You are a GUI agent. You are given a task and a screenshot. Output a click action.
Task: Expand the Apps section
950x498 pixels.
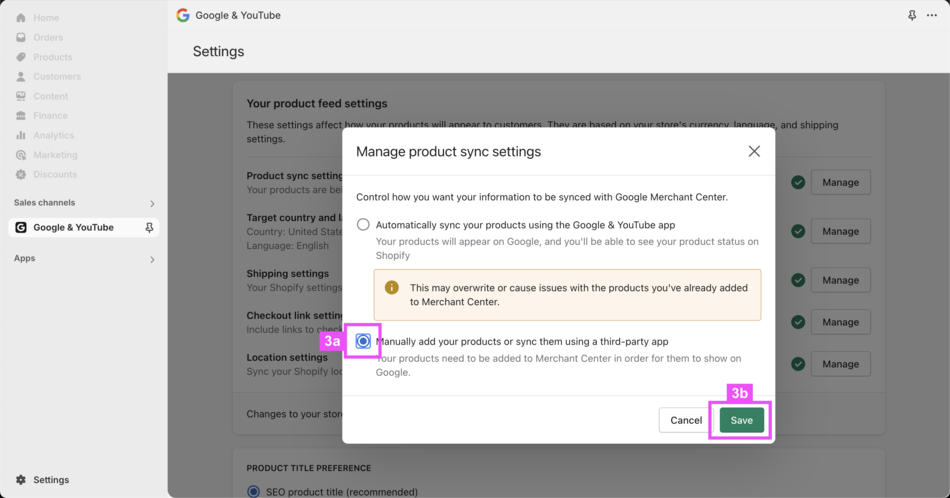click(152, 259)
